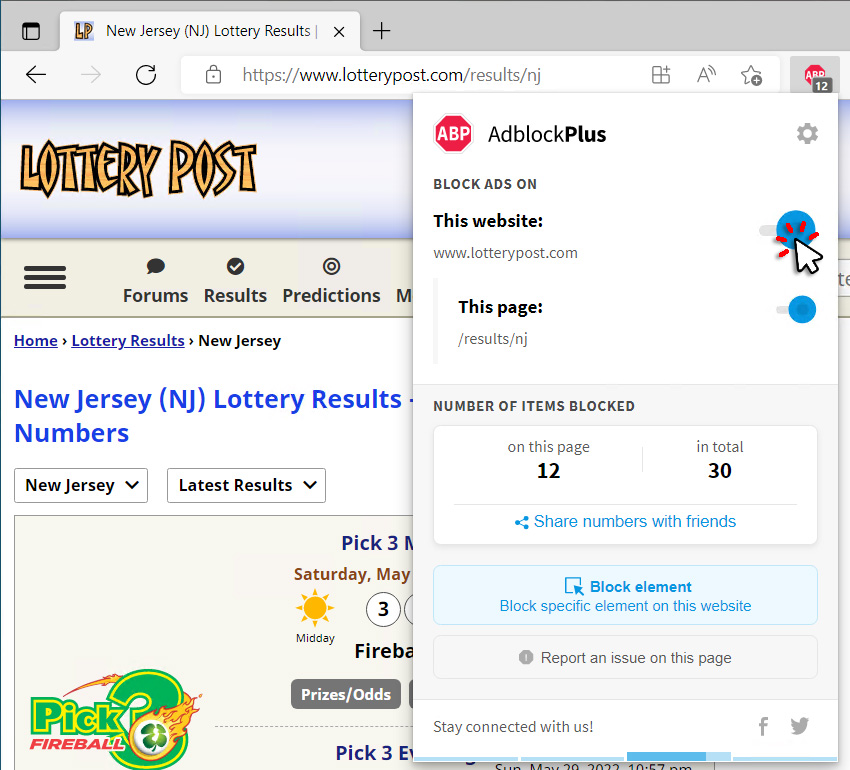
Task: Expand the New Jersey state dropdown
Action: 81,485
